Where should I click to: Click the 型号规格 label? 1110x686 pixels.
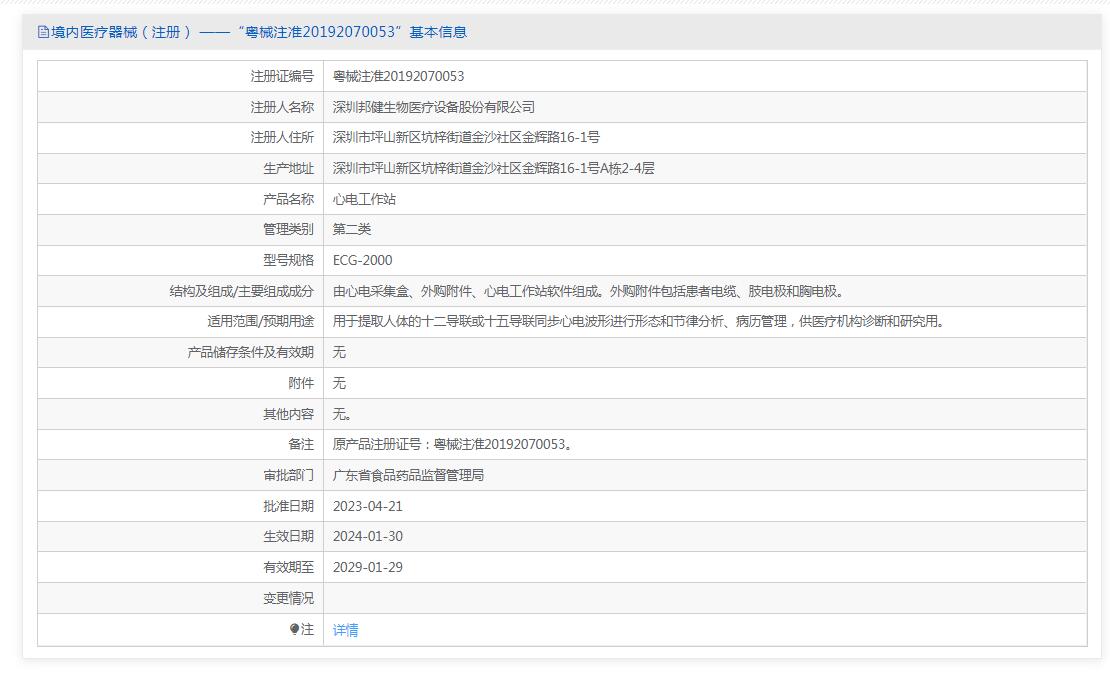point(288,260)
